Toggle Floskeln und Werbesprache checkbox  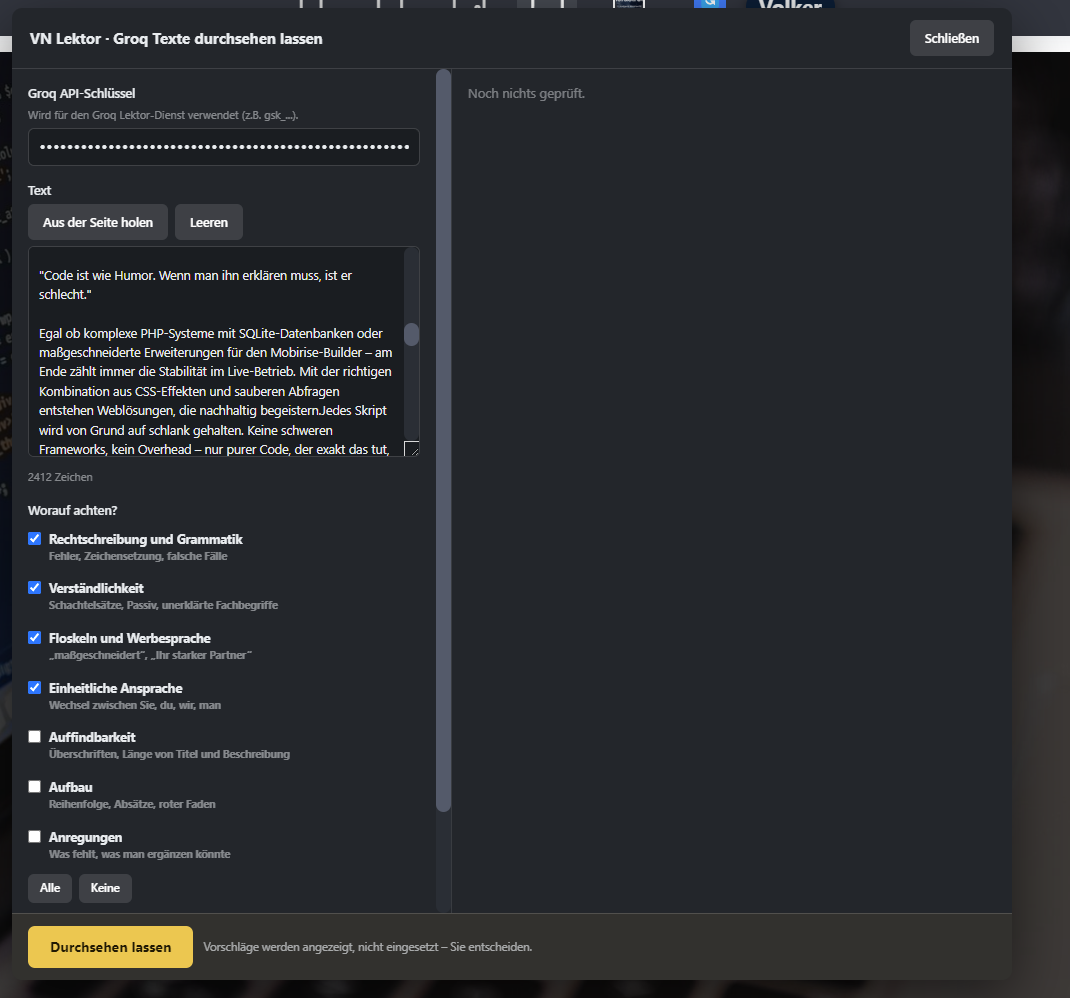35,638
